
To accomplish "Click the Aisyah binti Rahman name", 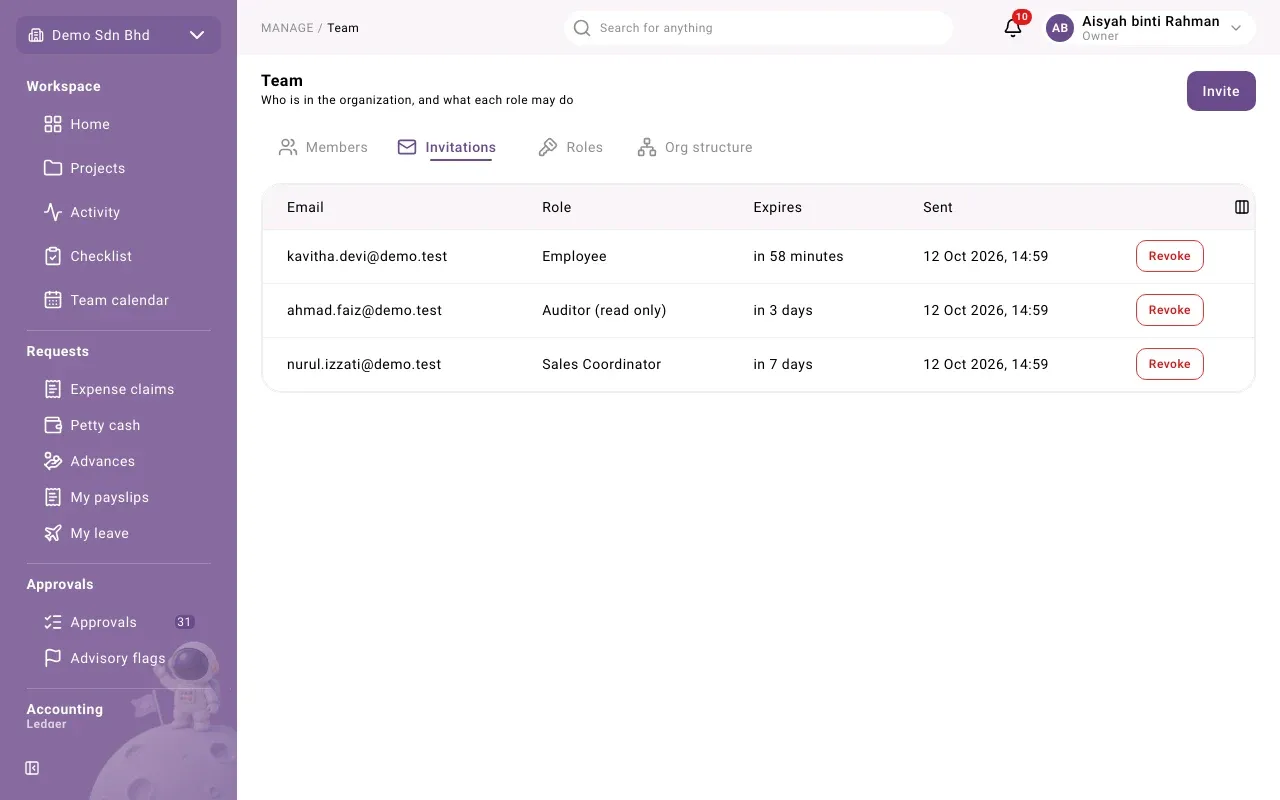I will click(x=1151, y=21).
